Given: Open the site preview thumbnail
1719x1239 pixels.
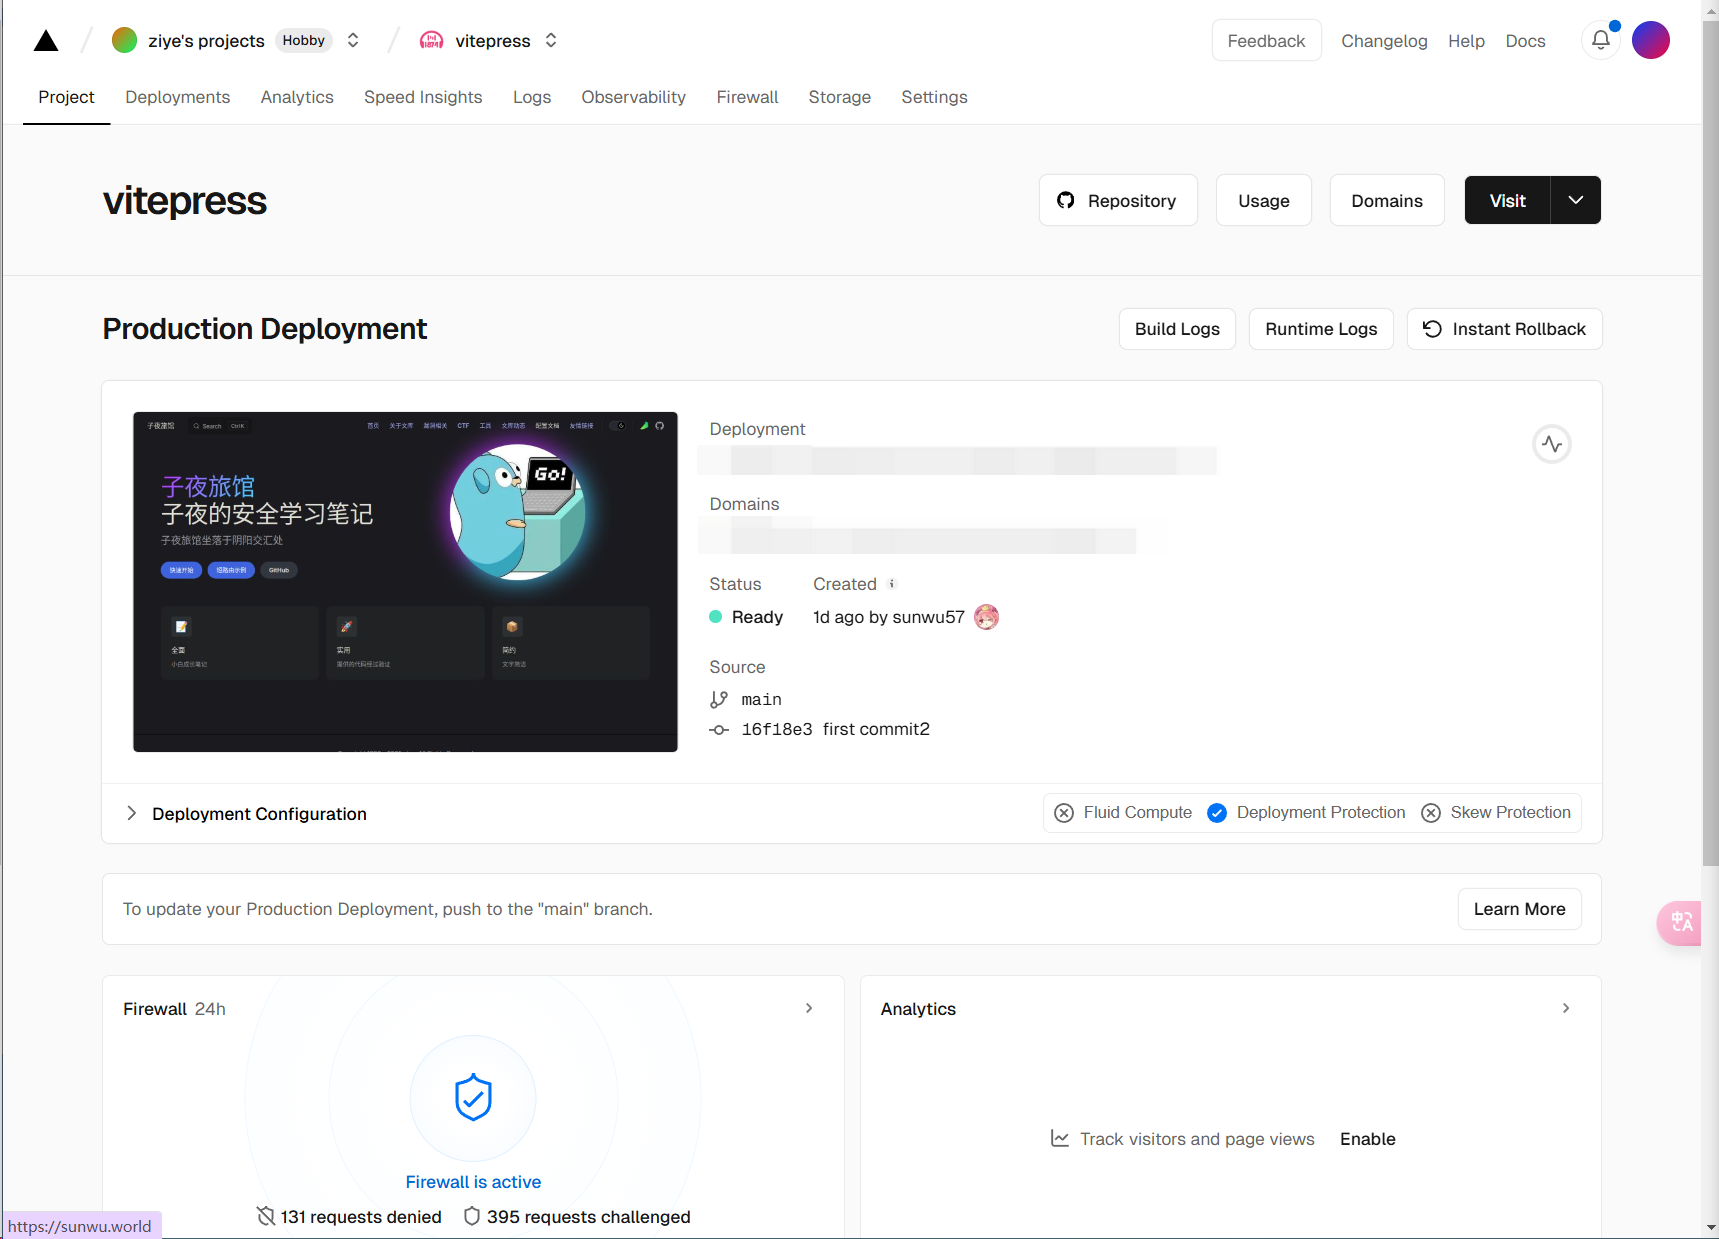Looking at the screenshot, I should pyautogui.click(x=405, y=582).
